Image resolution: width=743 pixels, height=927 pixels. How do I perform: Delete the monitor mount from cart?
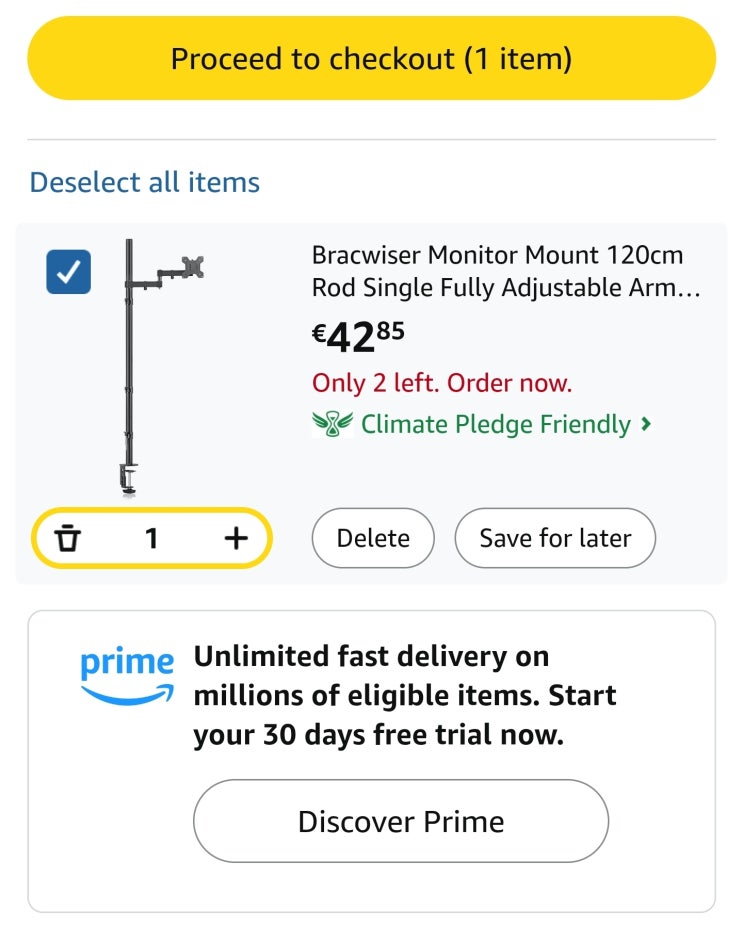(x=373, y=538)
